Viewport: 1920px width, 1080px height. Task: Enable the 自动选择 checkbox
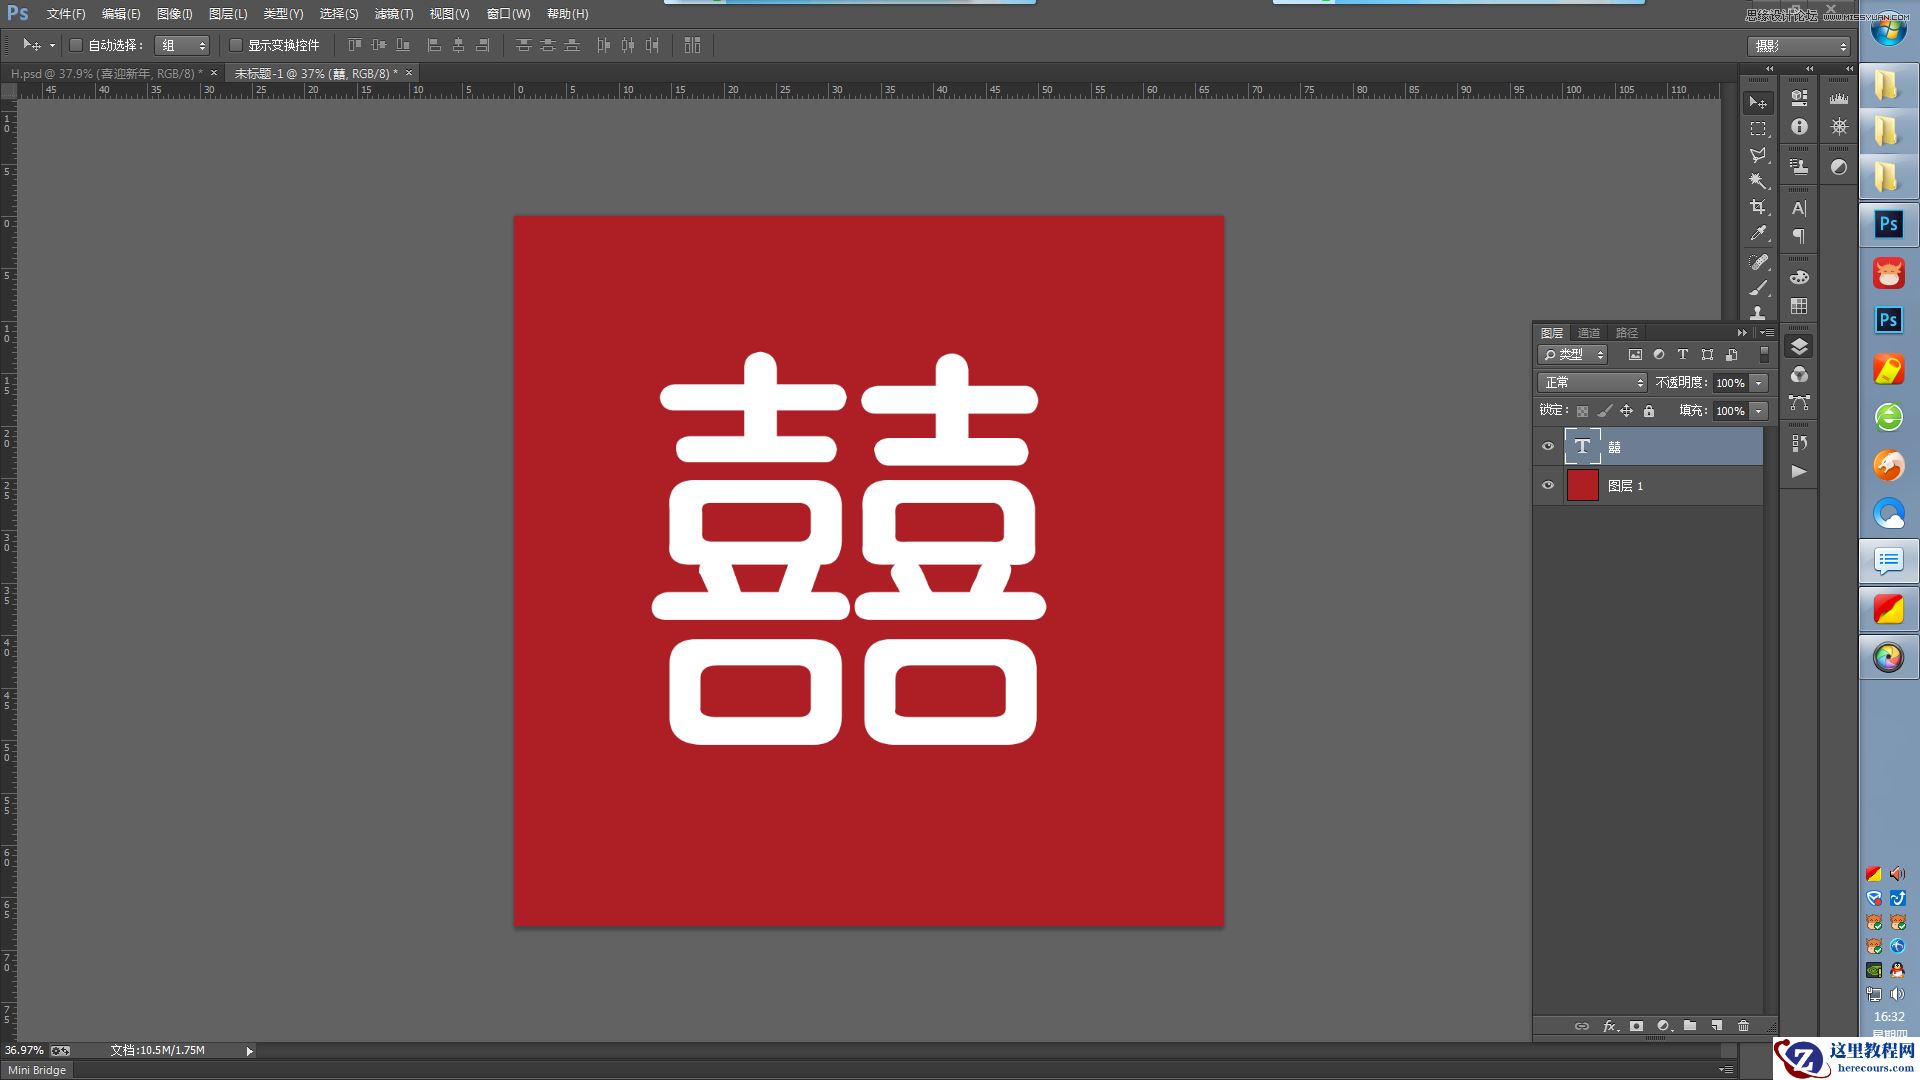pyautogui.click(x=76, y=45)
